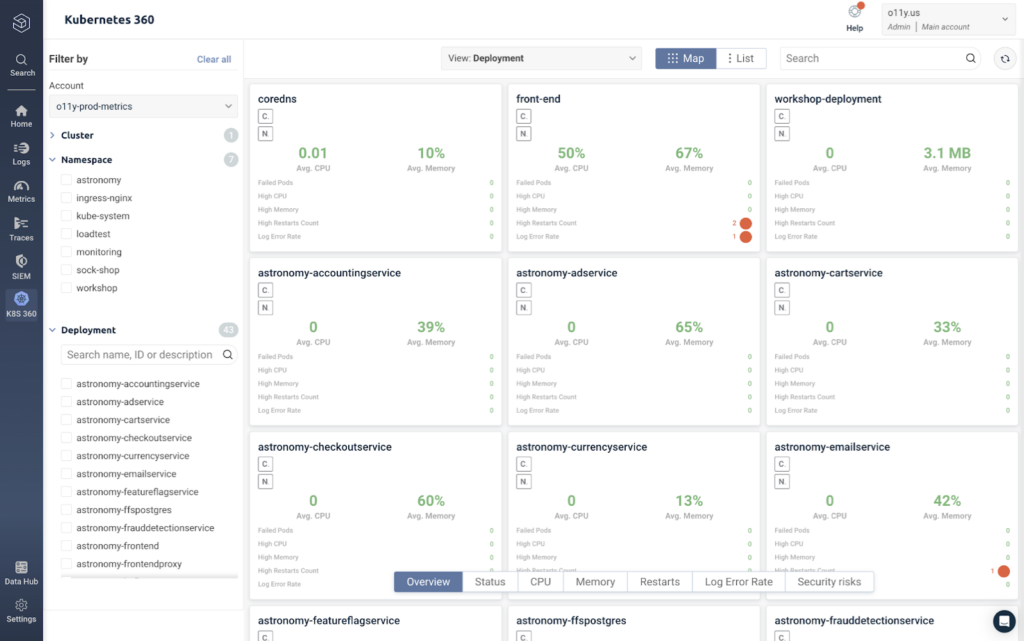
Task: Switch to the Status tab
Action: pos(490,582)
